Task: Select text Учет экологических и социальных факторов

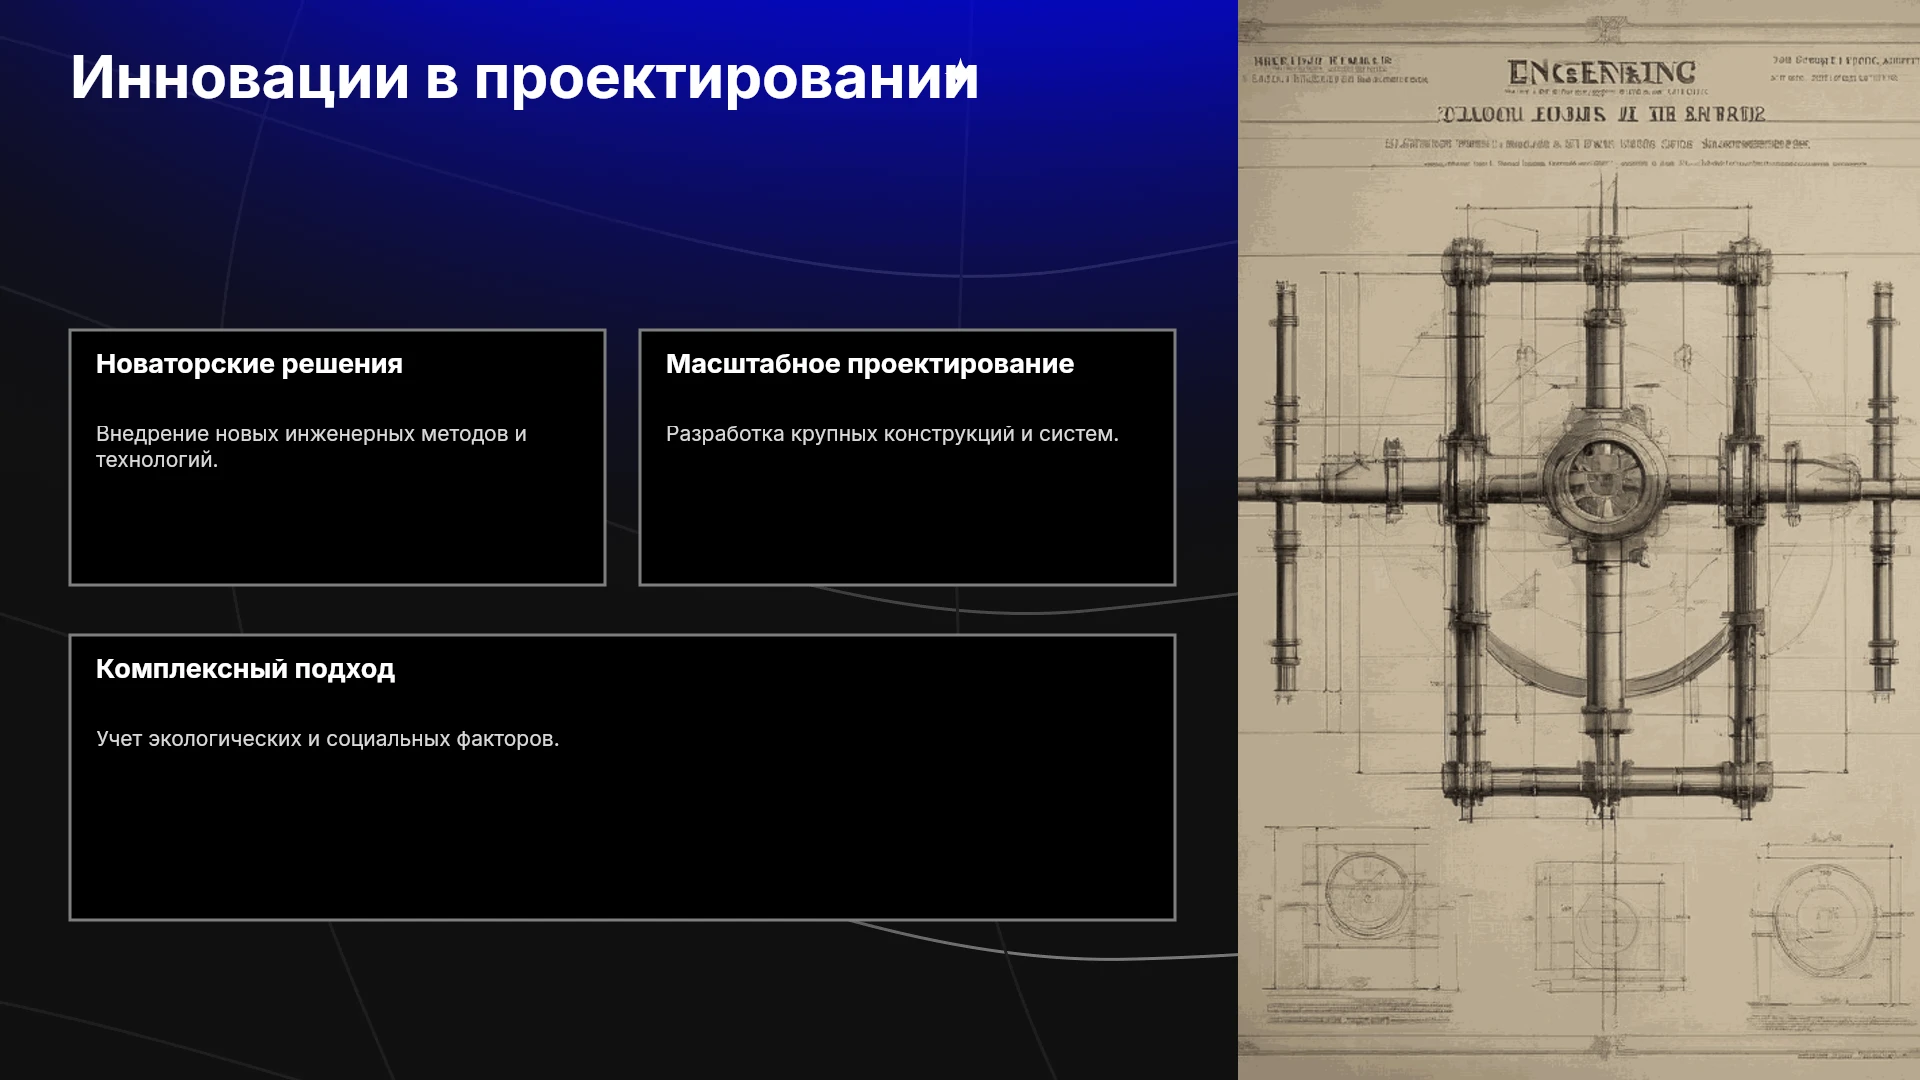Action: [327, 739]
